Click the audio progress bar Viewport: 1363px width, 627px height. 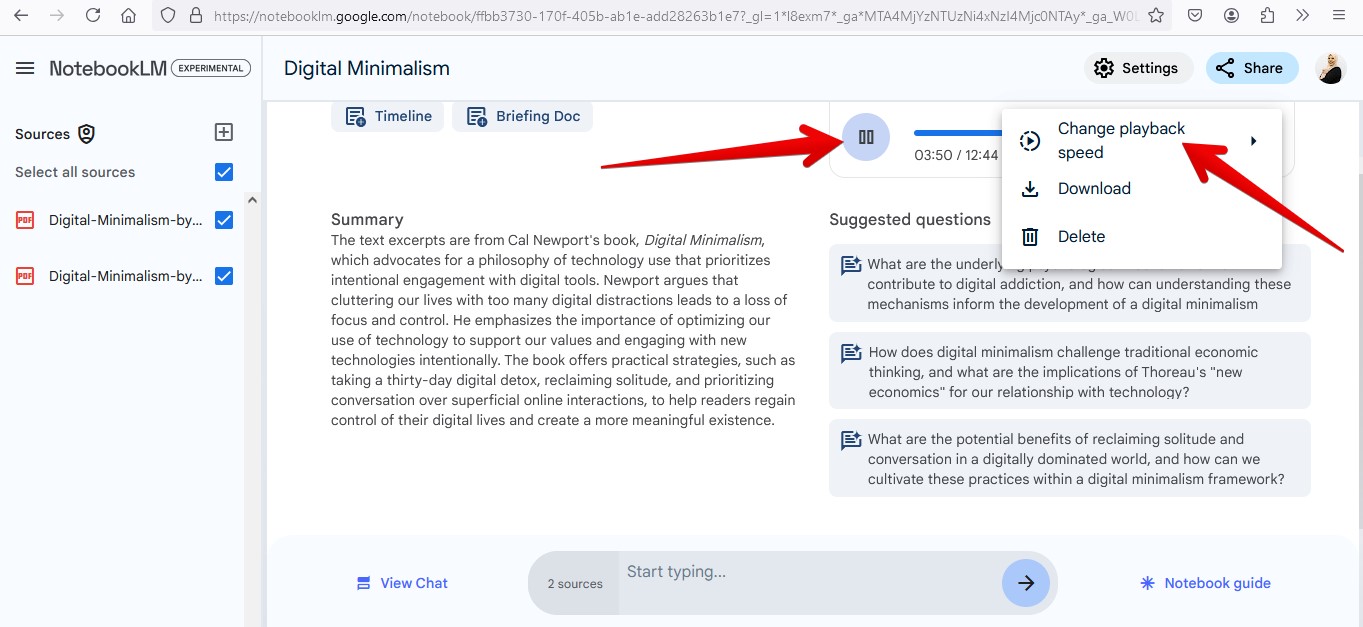pos(957,133)
